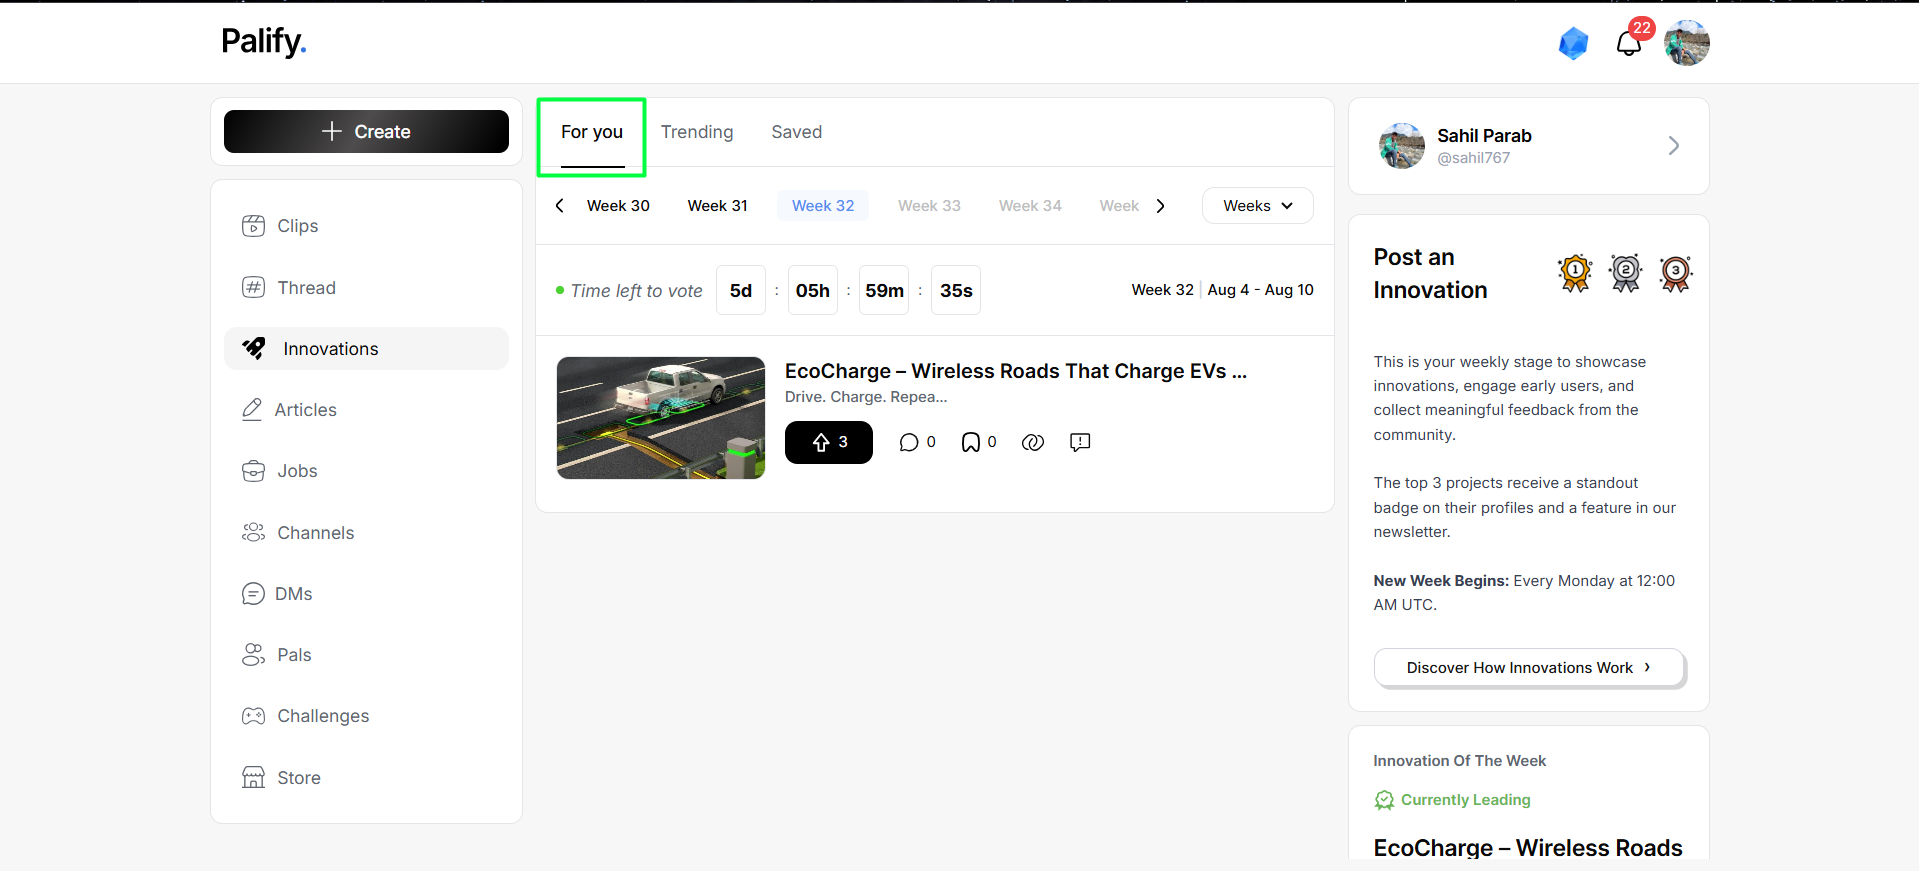Viewport: 1919px width, 871px height.
Task: Open EcoCharge title under Innovation Of The Week
Action: (1528, 847)
